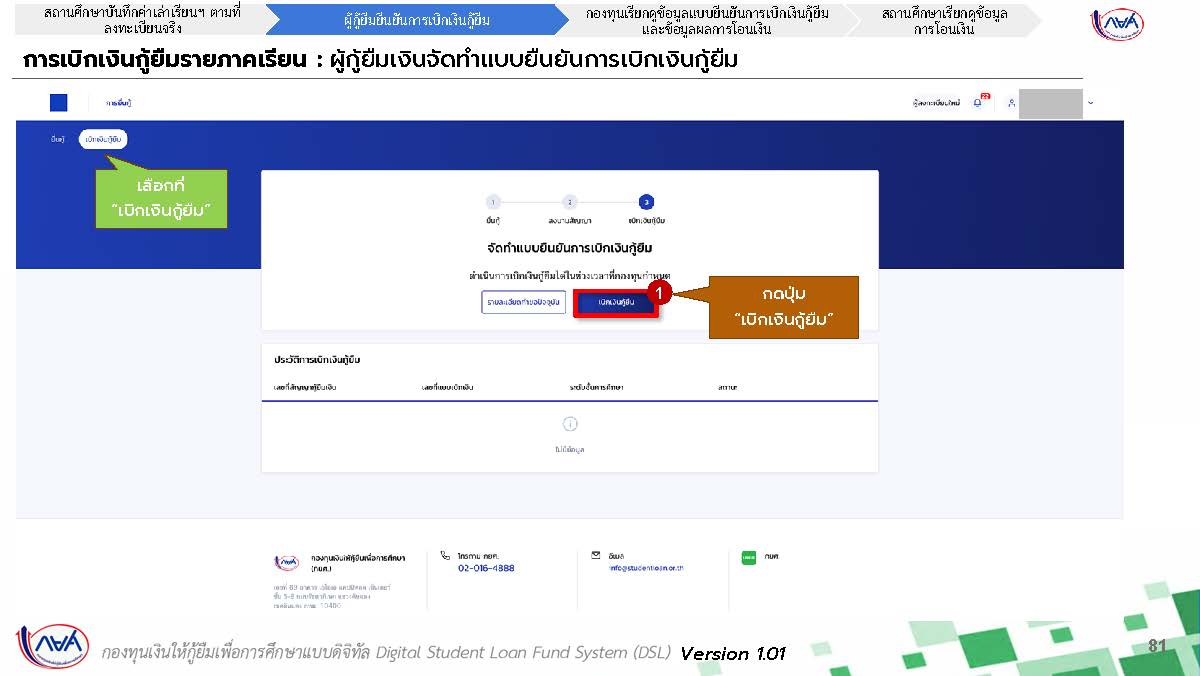
Task: Open the การยื่นกู้ menu in the header
Action: tap(120, 103)
